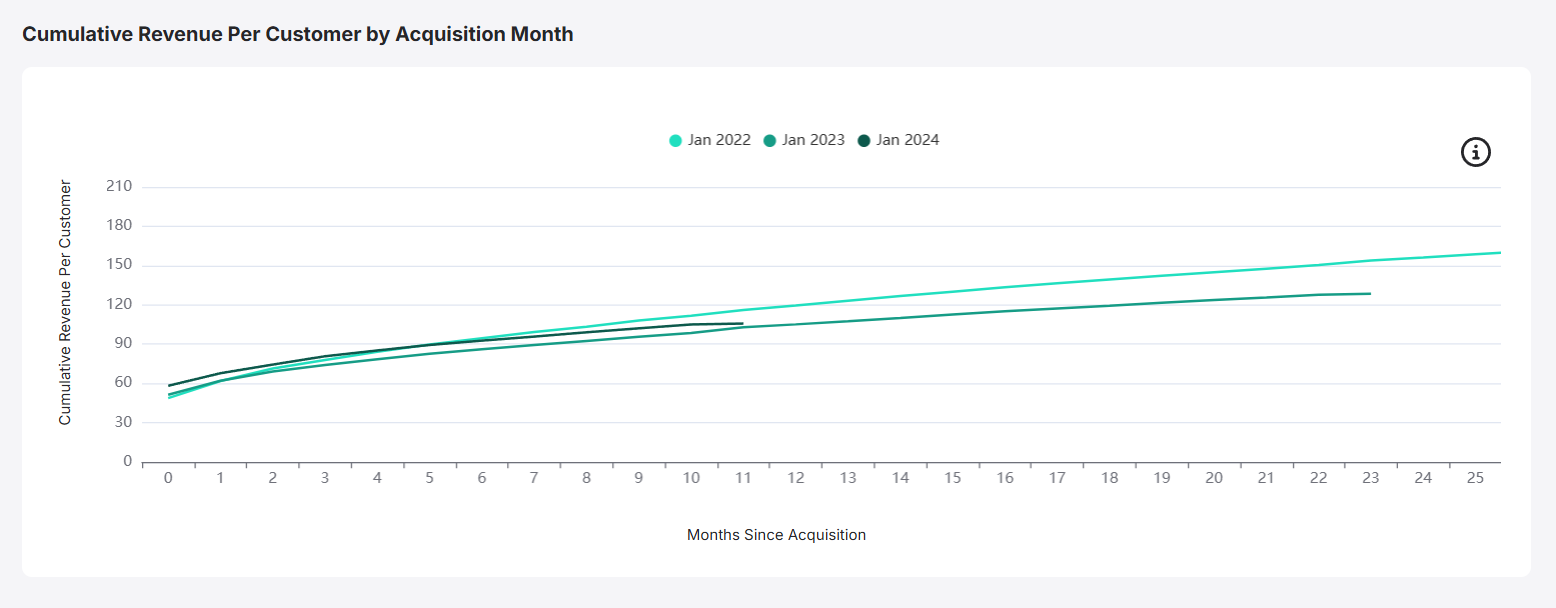Click the Jan 2024 dark green legend dot
This screenshot has width=1556, height=608.
[x=865, y=141]
